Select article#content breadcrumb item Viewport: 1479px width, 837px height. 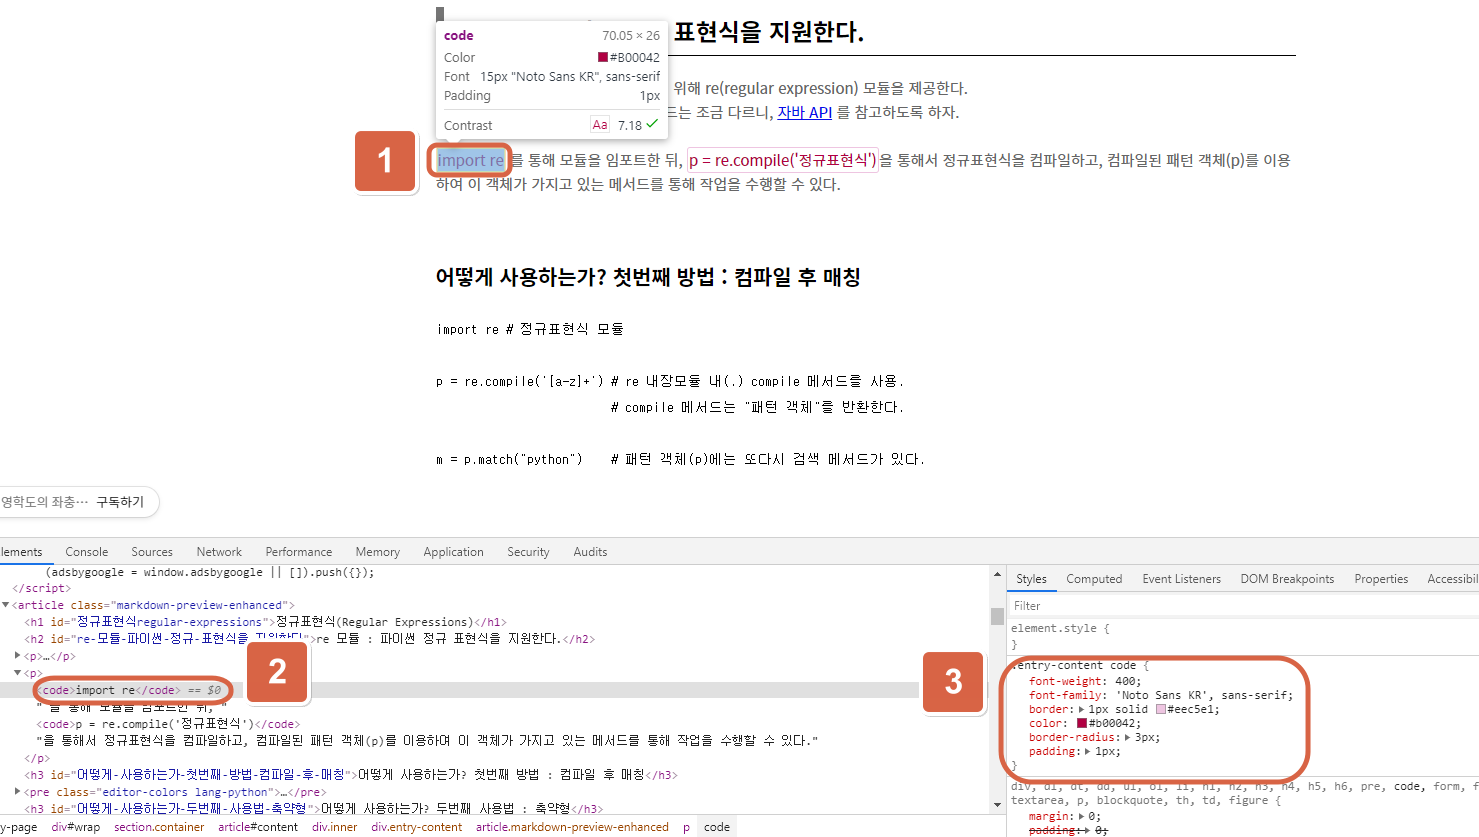pos(258,827)
